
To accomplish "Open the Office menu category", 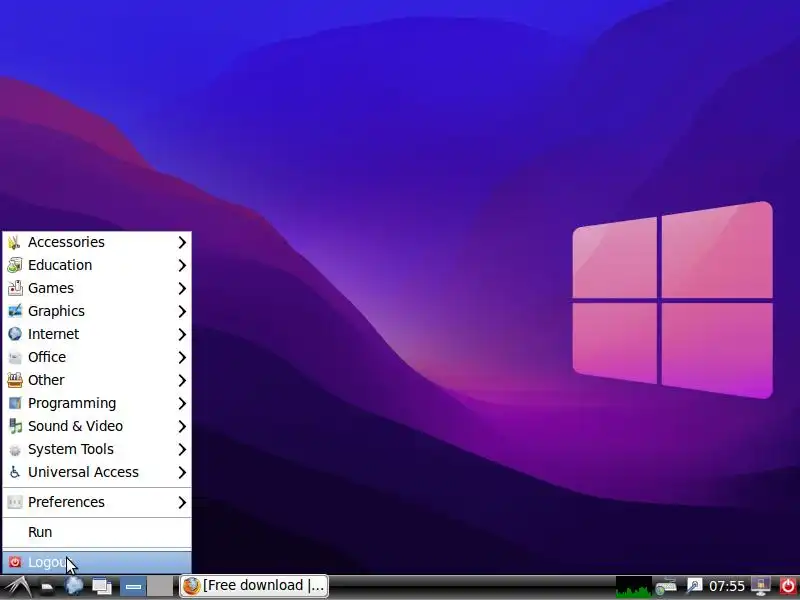I will [x=97, y=357].
